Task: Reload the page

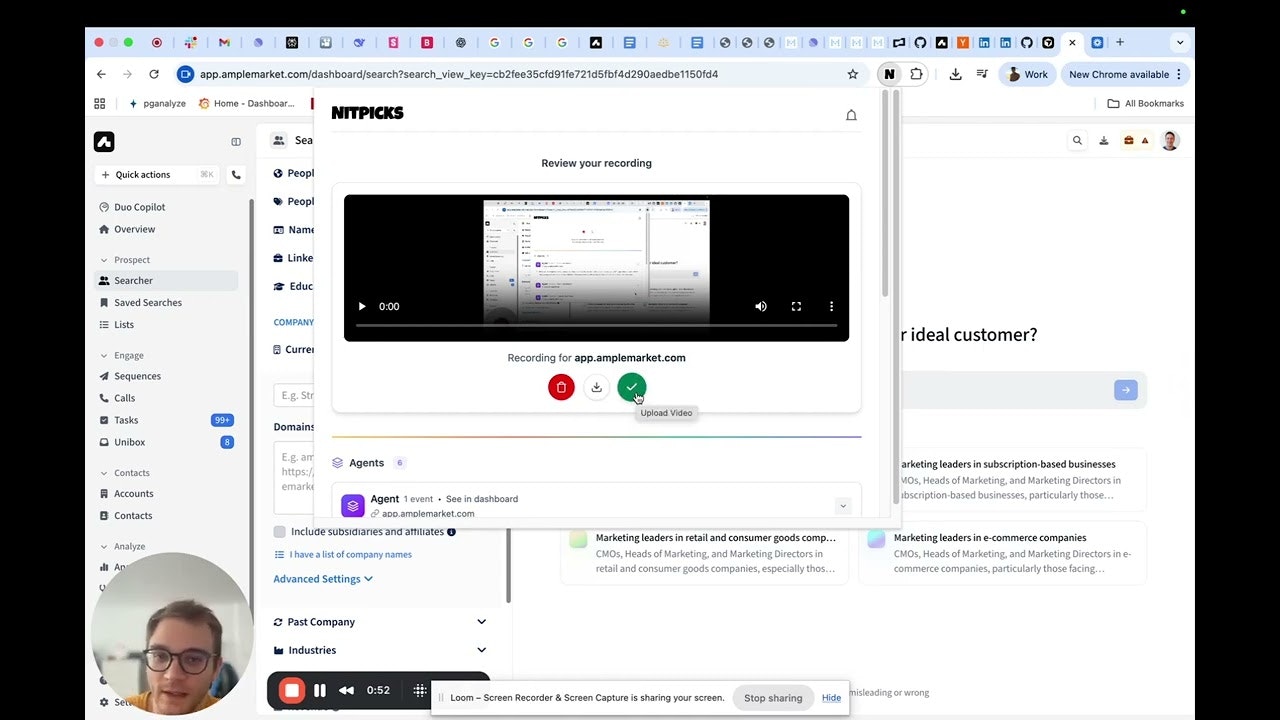Action: pyautogui.click(x=153, y=74)
